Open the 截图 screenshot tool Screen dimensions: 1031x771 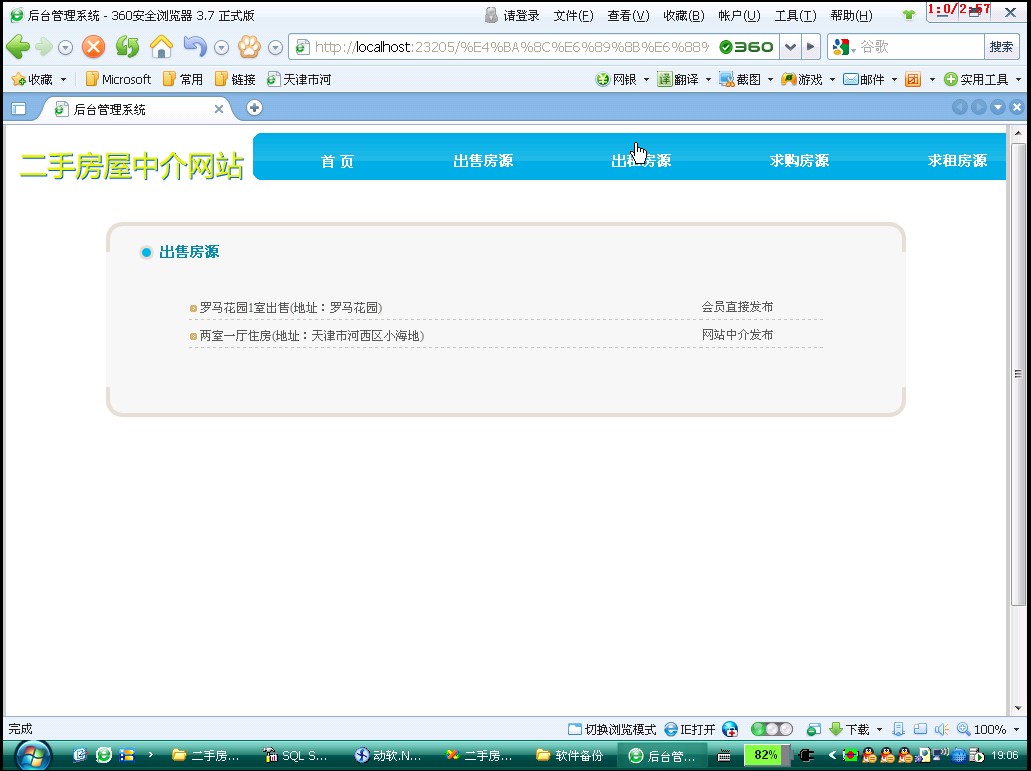tap(740, 80)
